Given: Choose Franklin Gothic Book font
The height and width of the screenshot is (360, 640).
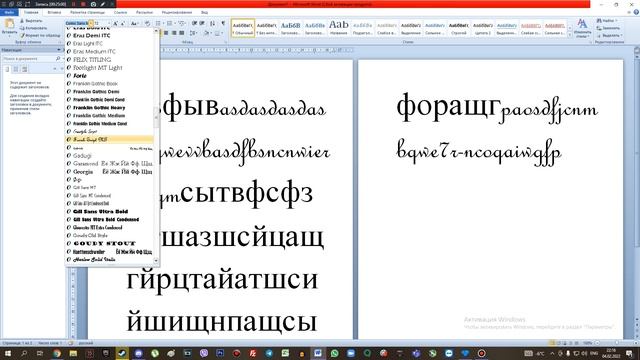Looking at the screenshot, I should click(x=109, y=83).
